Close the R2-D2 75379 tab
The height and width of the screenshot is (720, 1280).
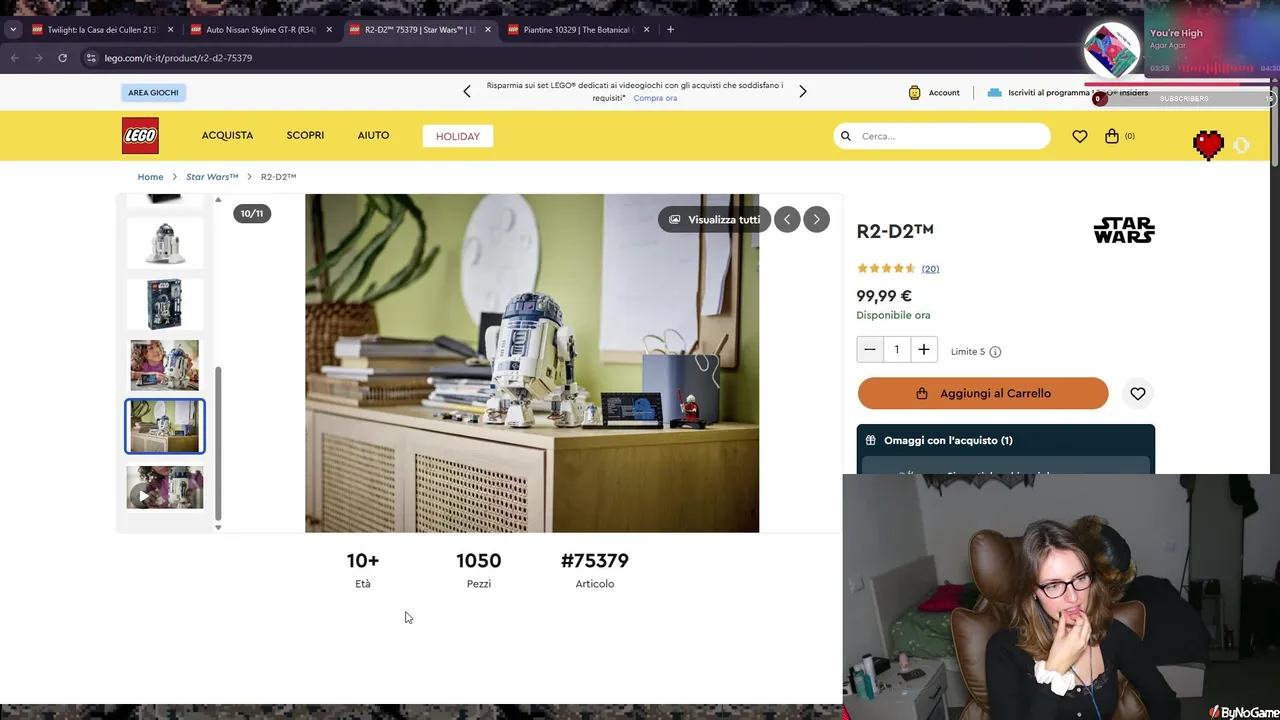coord(488,29)
